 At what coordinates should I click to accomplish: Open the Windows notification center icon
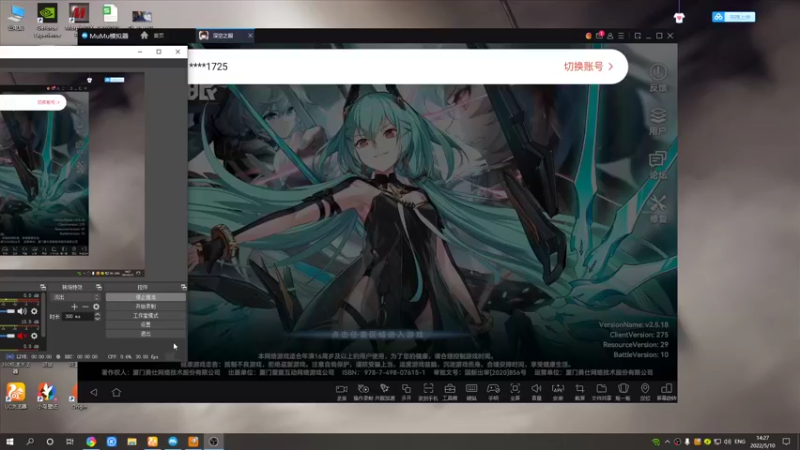pos(786,441)
